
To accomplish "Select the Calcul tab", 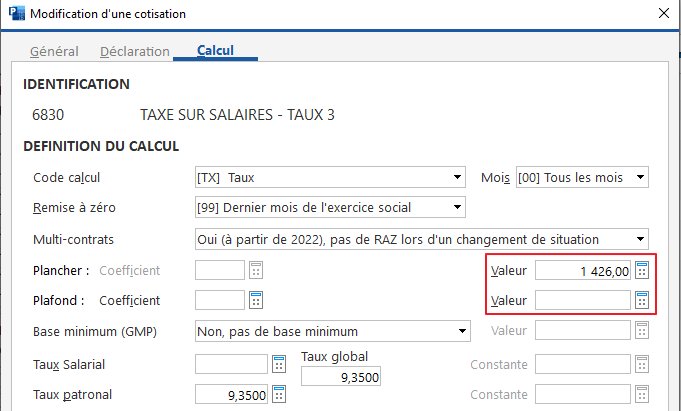I will [x=215, y=50].
